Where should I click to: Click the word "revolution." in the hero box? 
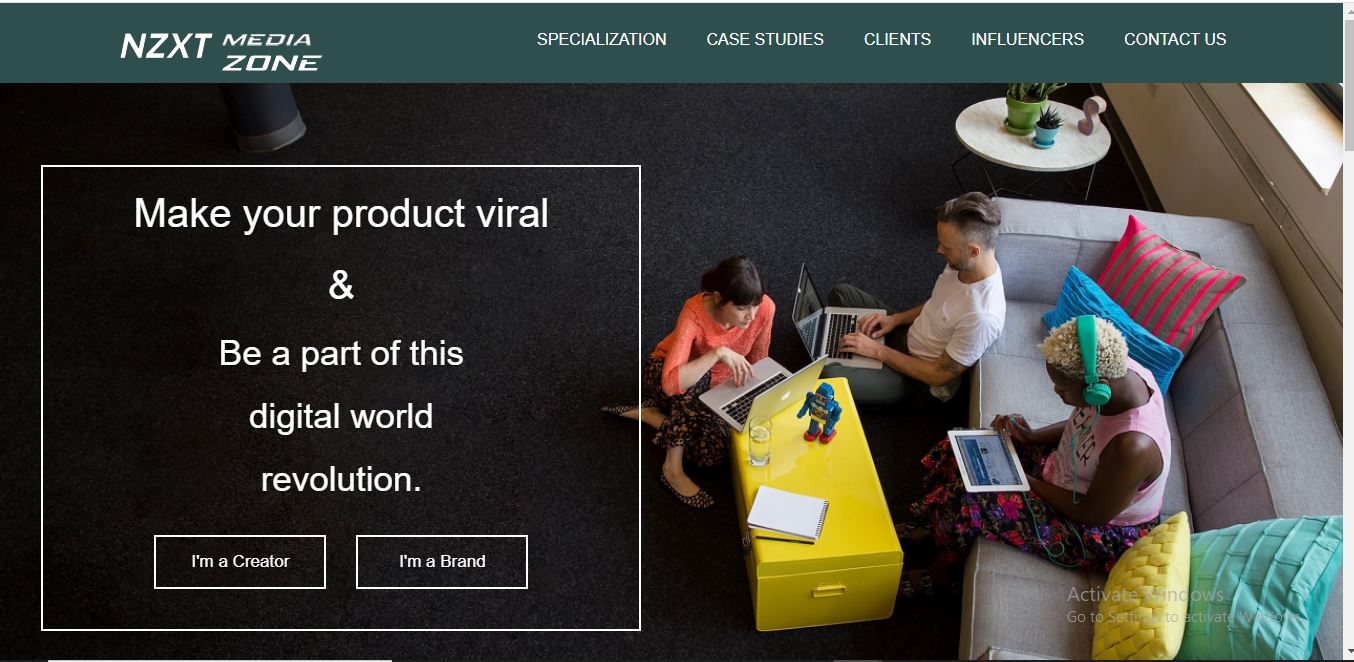click(341, 480)
